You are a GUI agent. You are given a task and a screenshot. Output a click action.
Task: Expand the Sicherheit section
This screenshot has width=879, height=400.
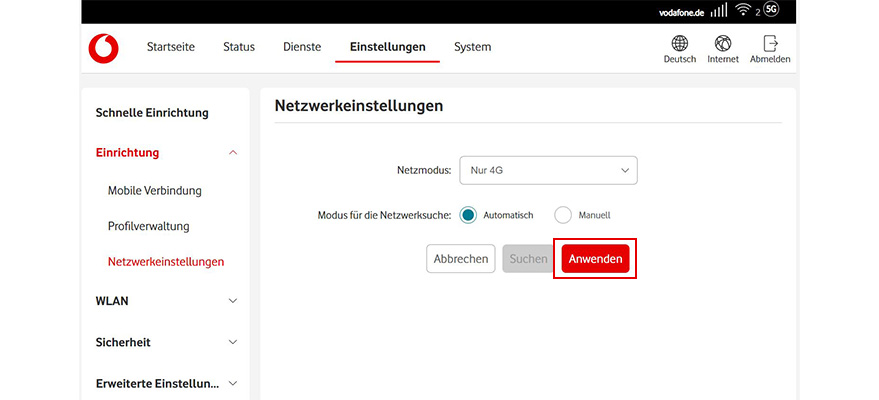tap(233, 342)
